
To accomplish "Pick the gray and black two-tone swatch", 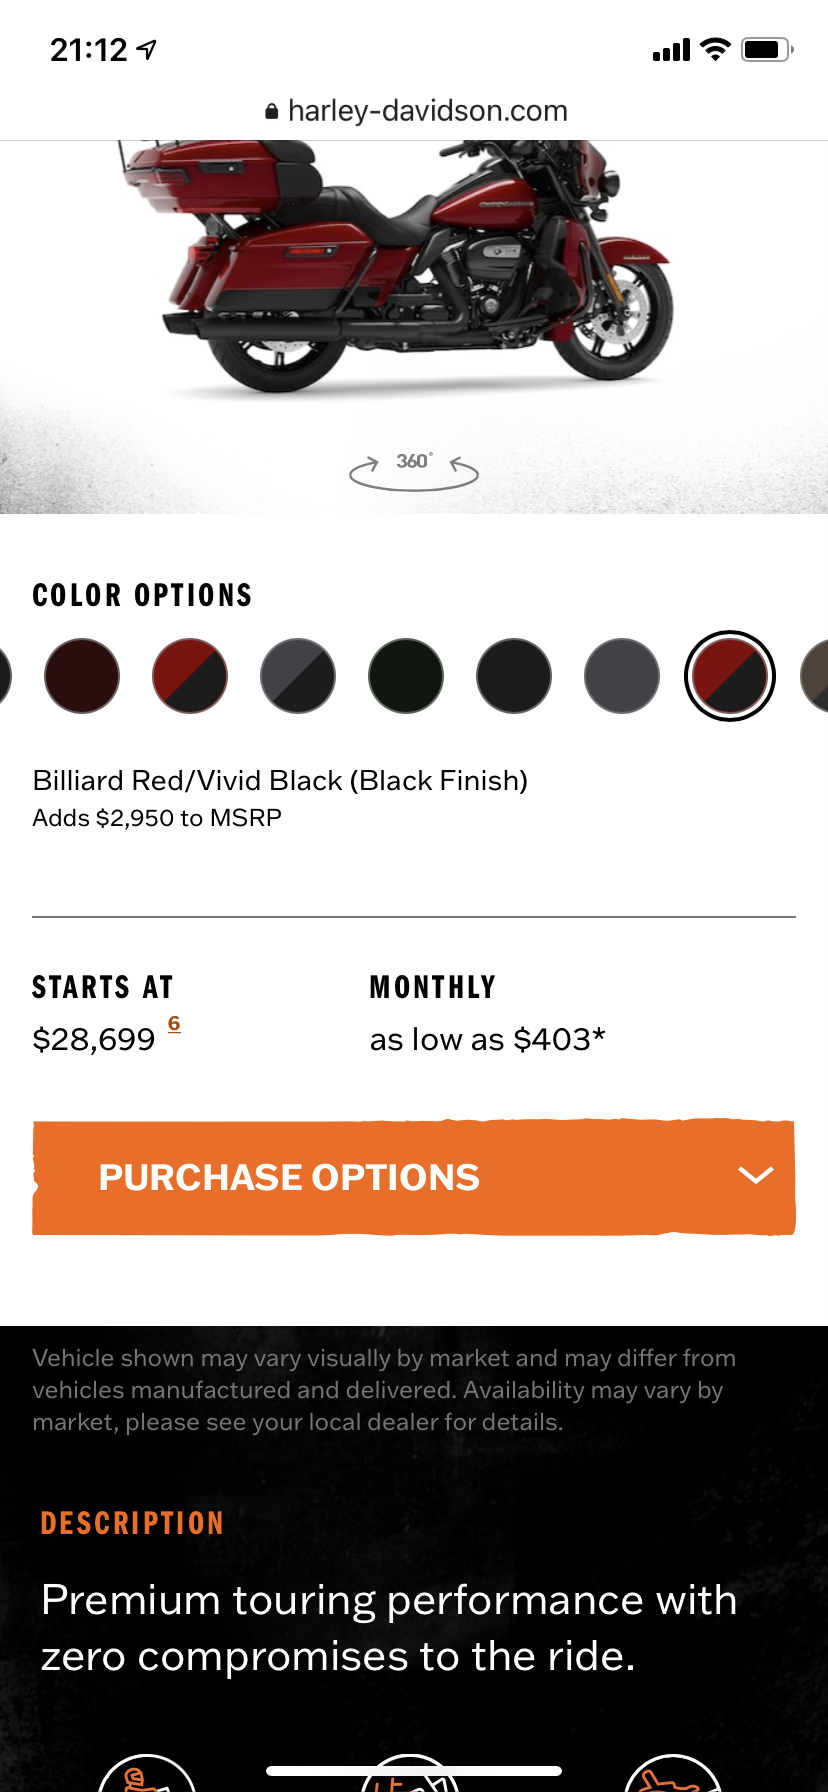I will [298, 676].
